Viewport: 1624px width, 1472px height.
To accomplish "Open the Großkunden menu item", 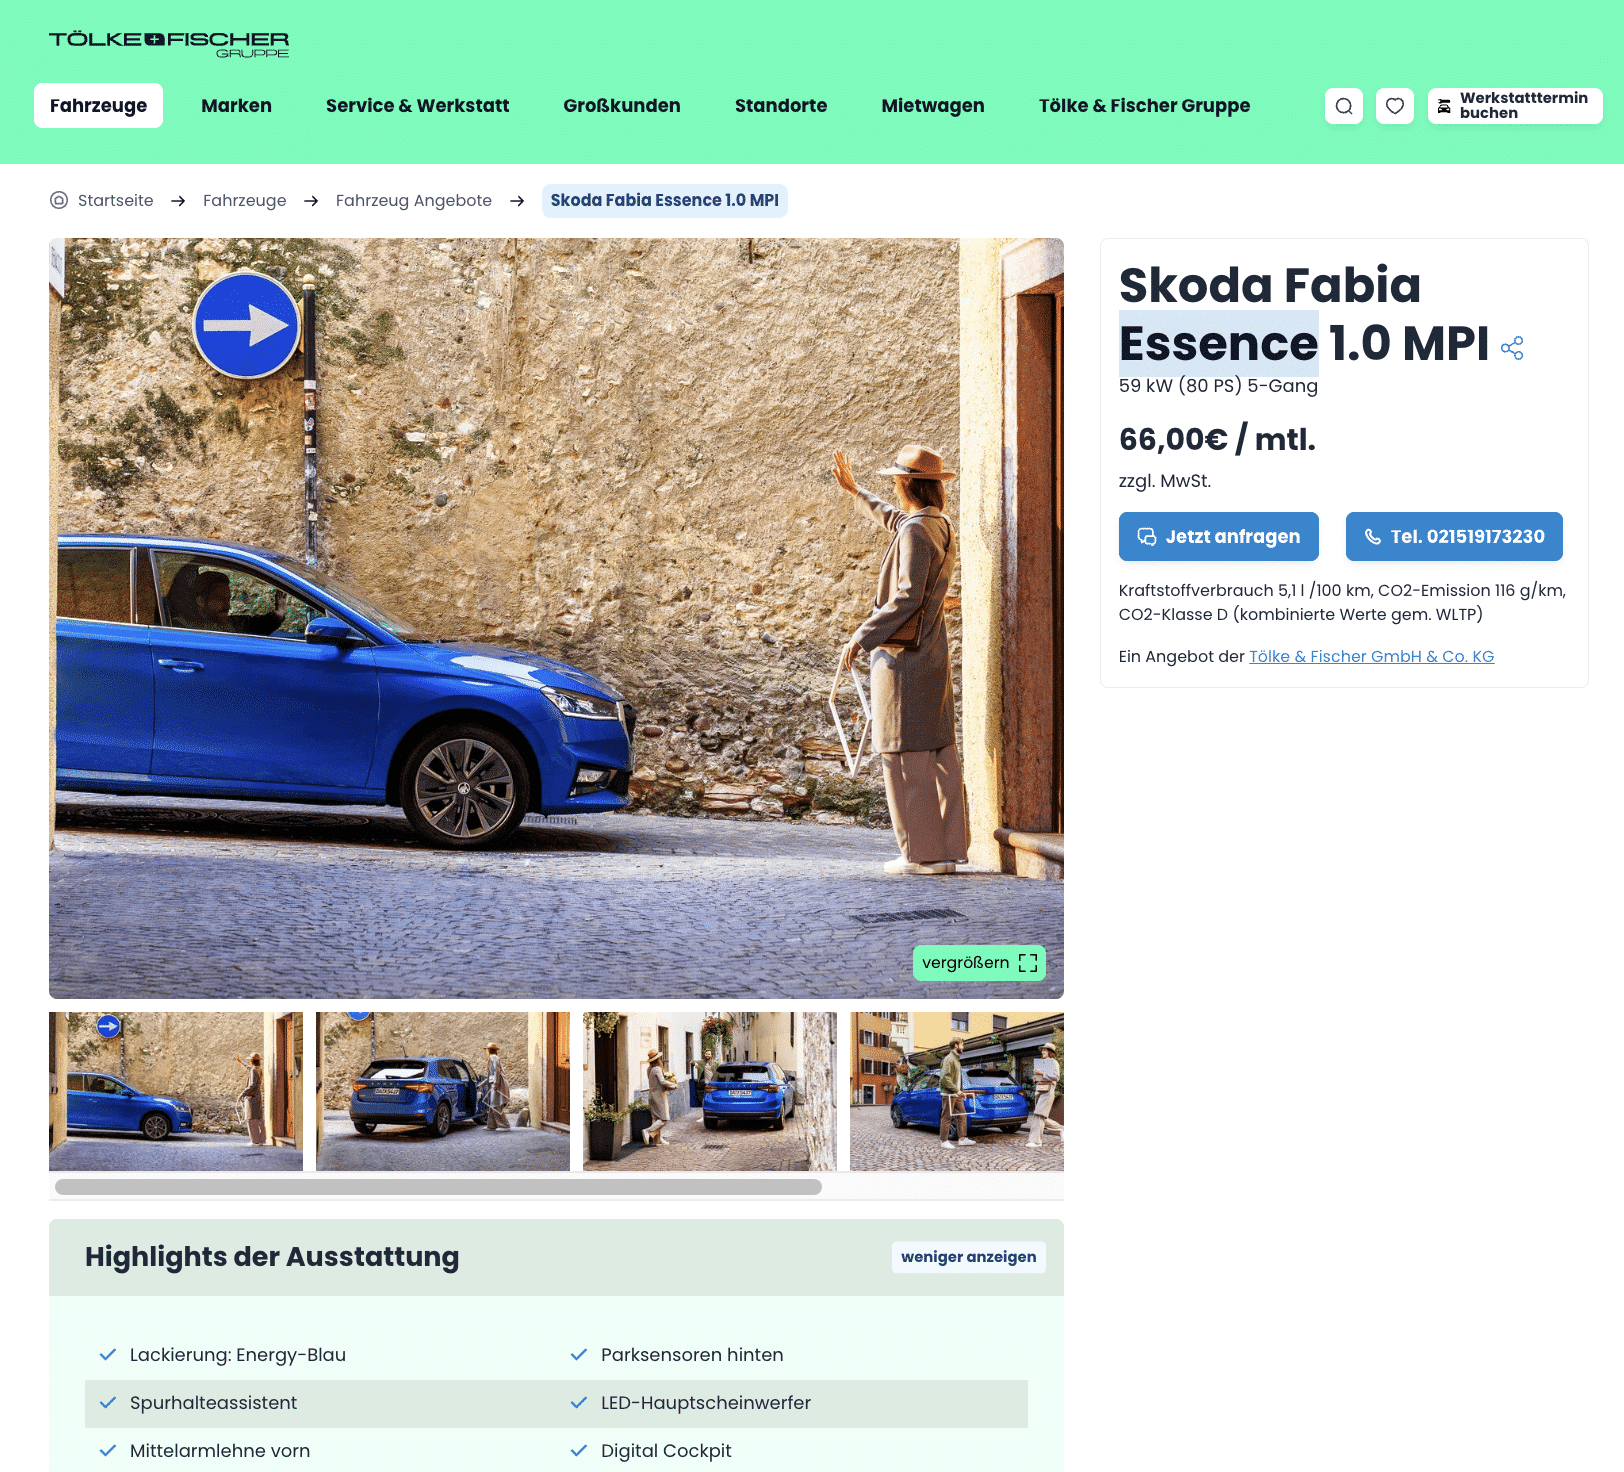I will pos(622,106).
